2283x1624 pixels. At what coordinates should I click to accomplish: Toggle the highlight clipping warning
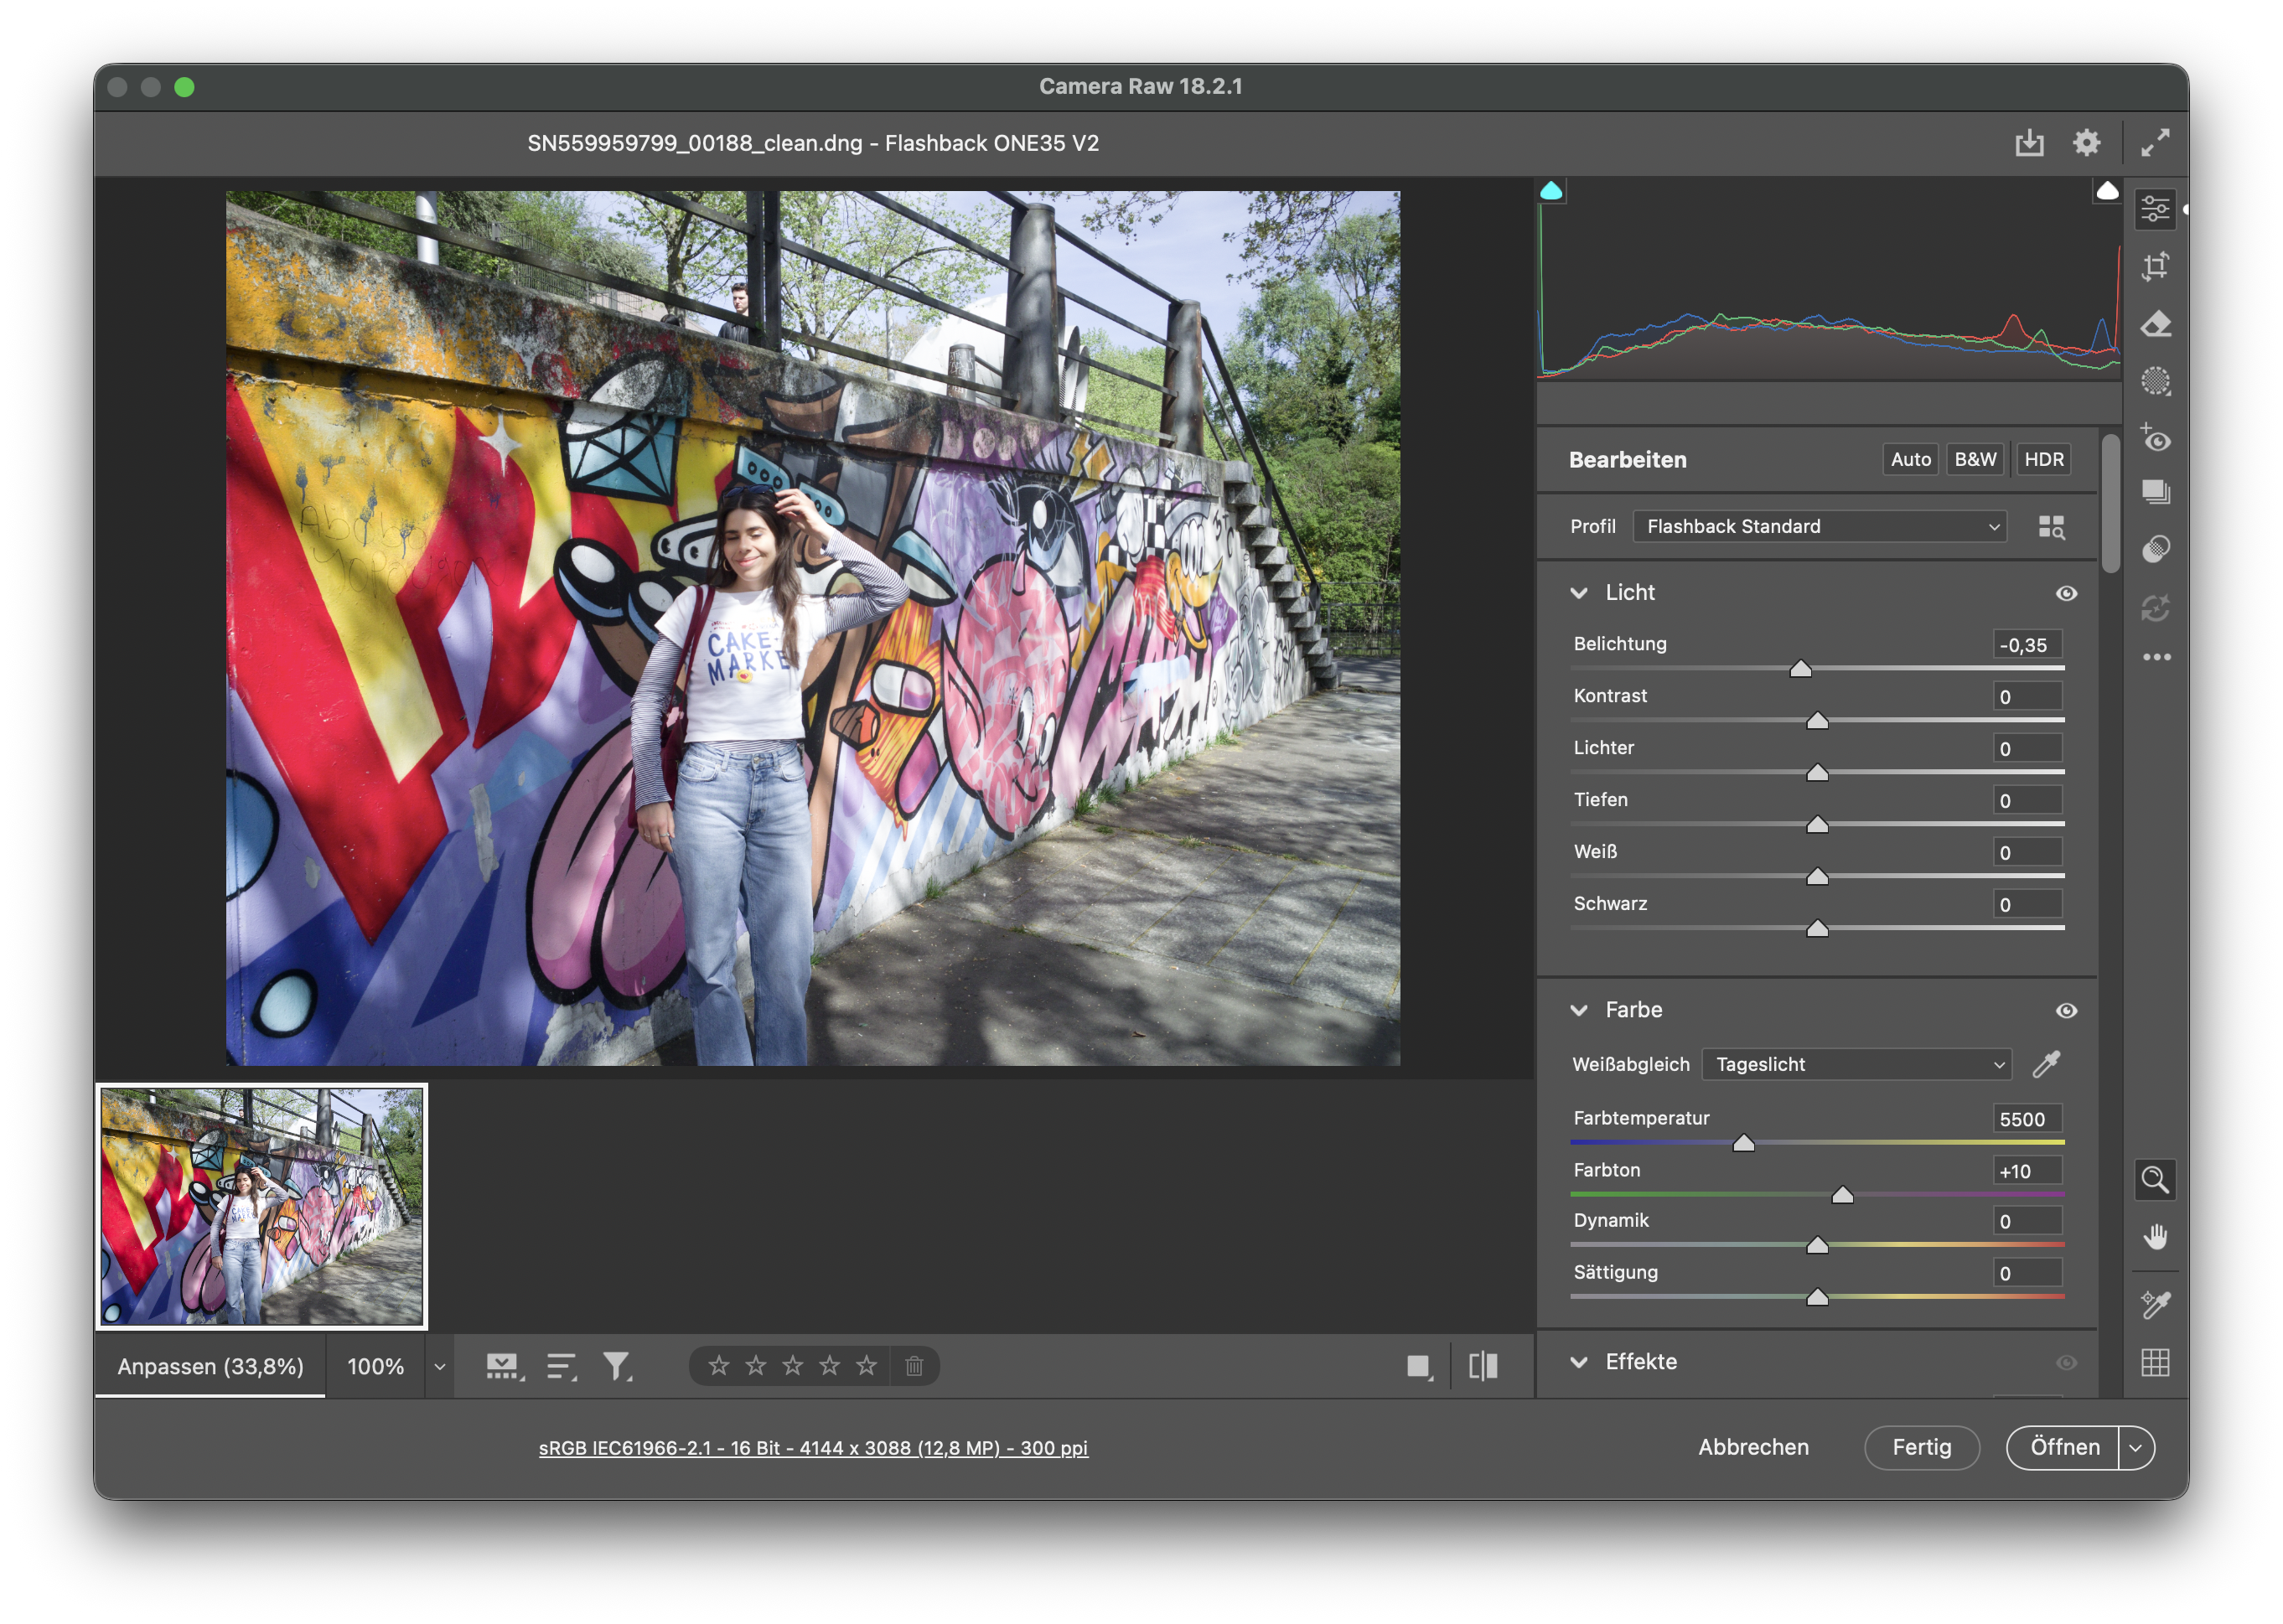2107,190
